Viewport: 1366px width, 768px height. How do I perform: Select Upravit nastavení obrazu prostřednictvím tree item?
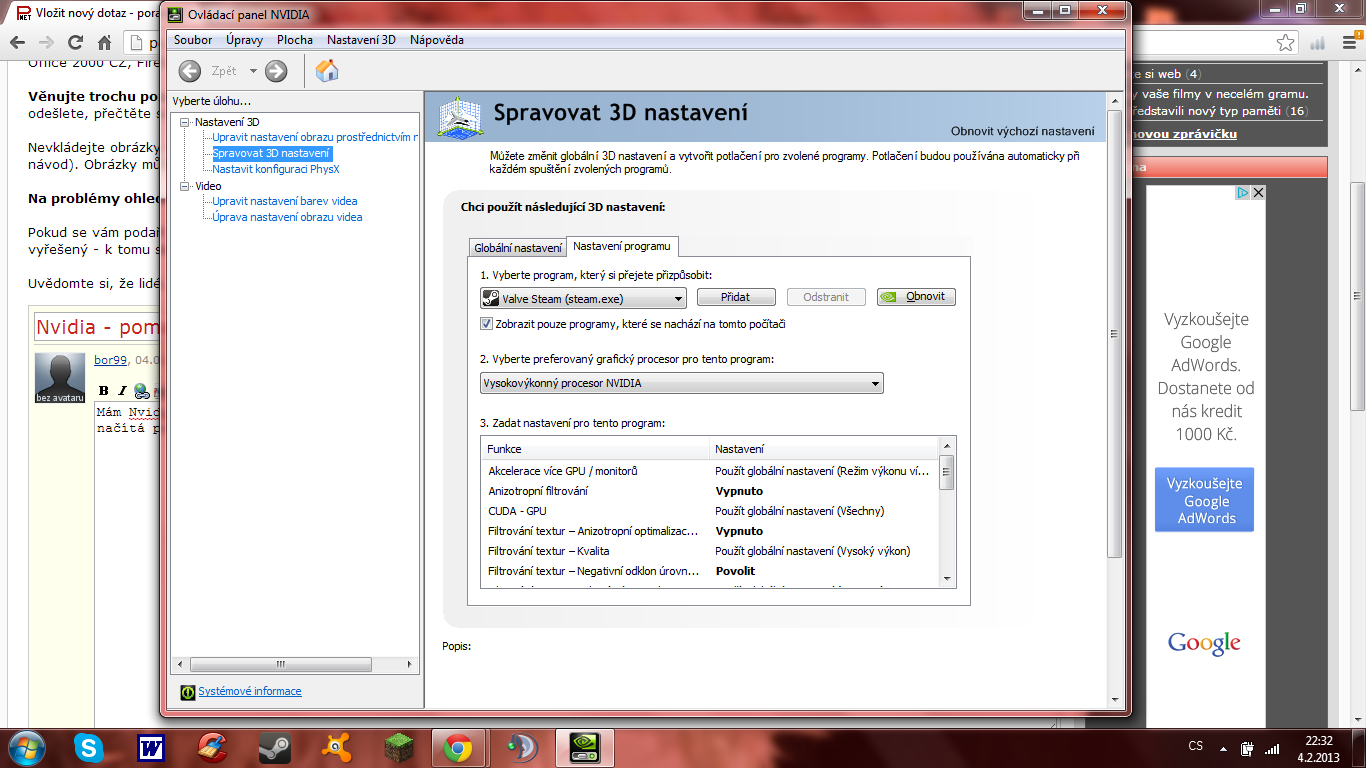pyautogui.click(x=315, y=137)
